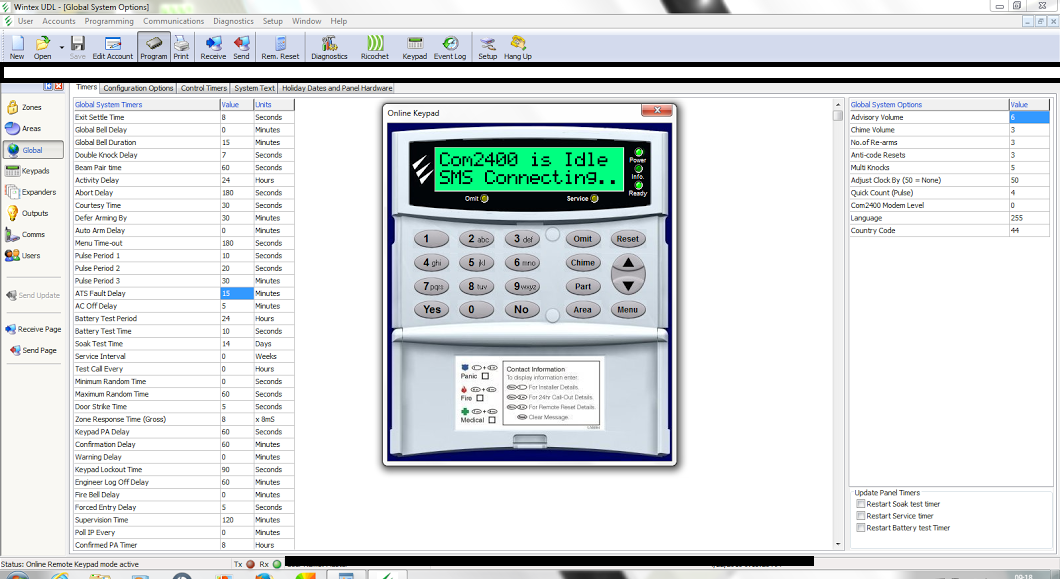Open the Diagnostics toolbar tool
Viewport: 1060px width, 579px height.
pos(329,46)
